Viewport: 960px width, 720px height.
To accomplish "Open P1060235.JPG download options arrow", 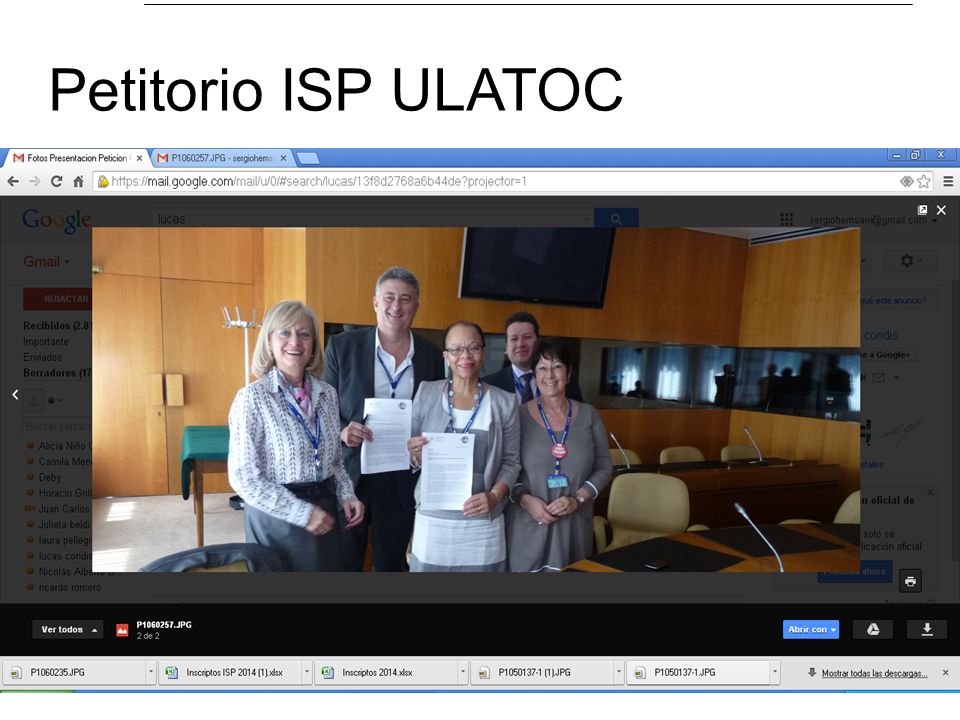I will pyautogui.click(x=151, y=672).
